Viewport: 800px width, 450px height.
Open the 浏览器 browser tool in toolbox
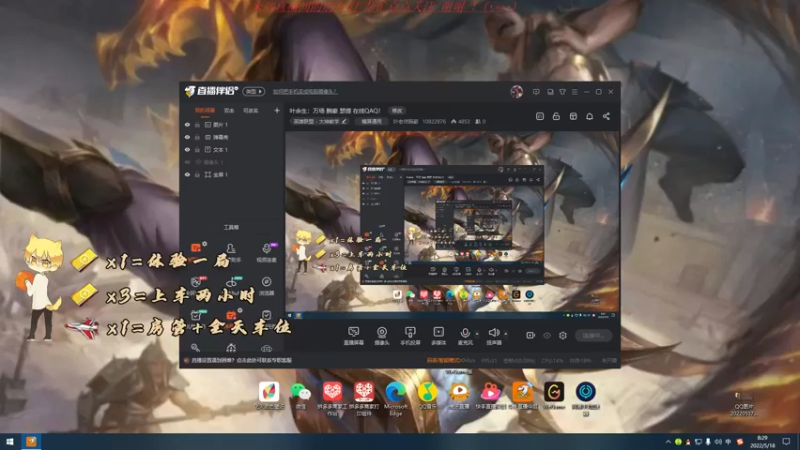coord(266,286)
